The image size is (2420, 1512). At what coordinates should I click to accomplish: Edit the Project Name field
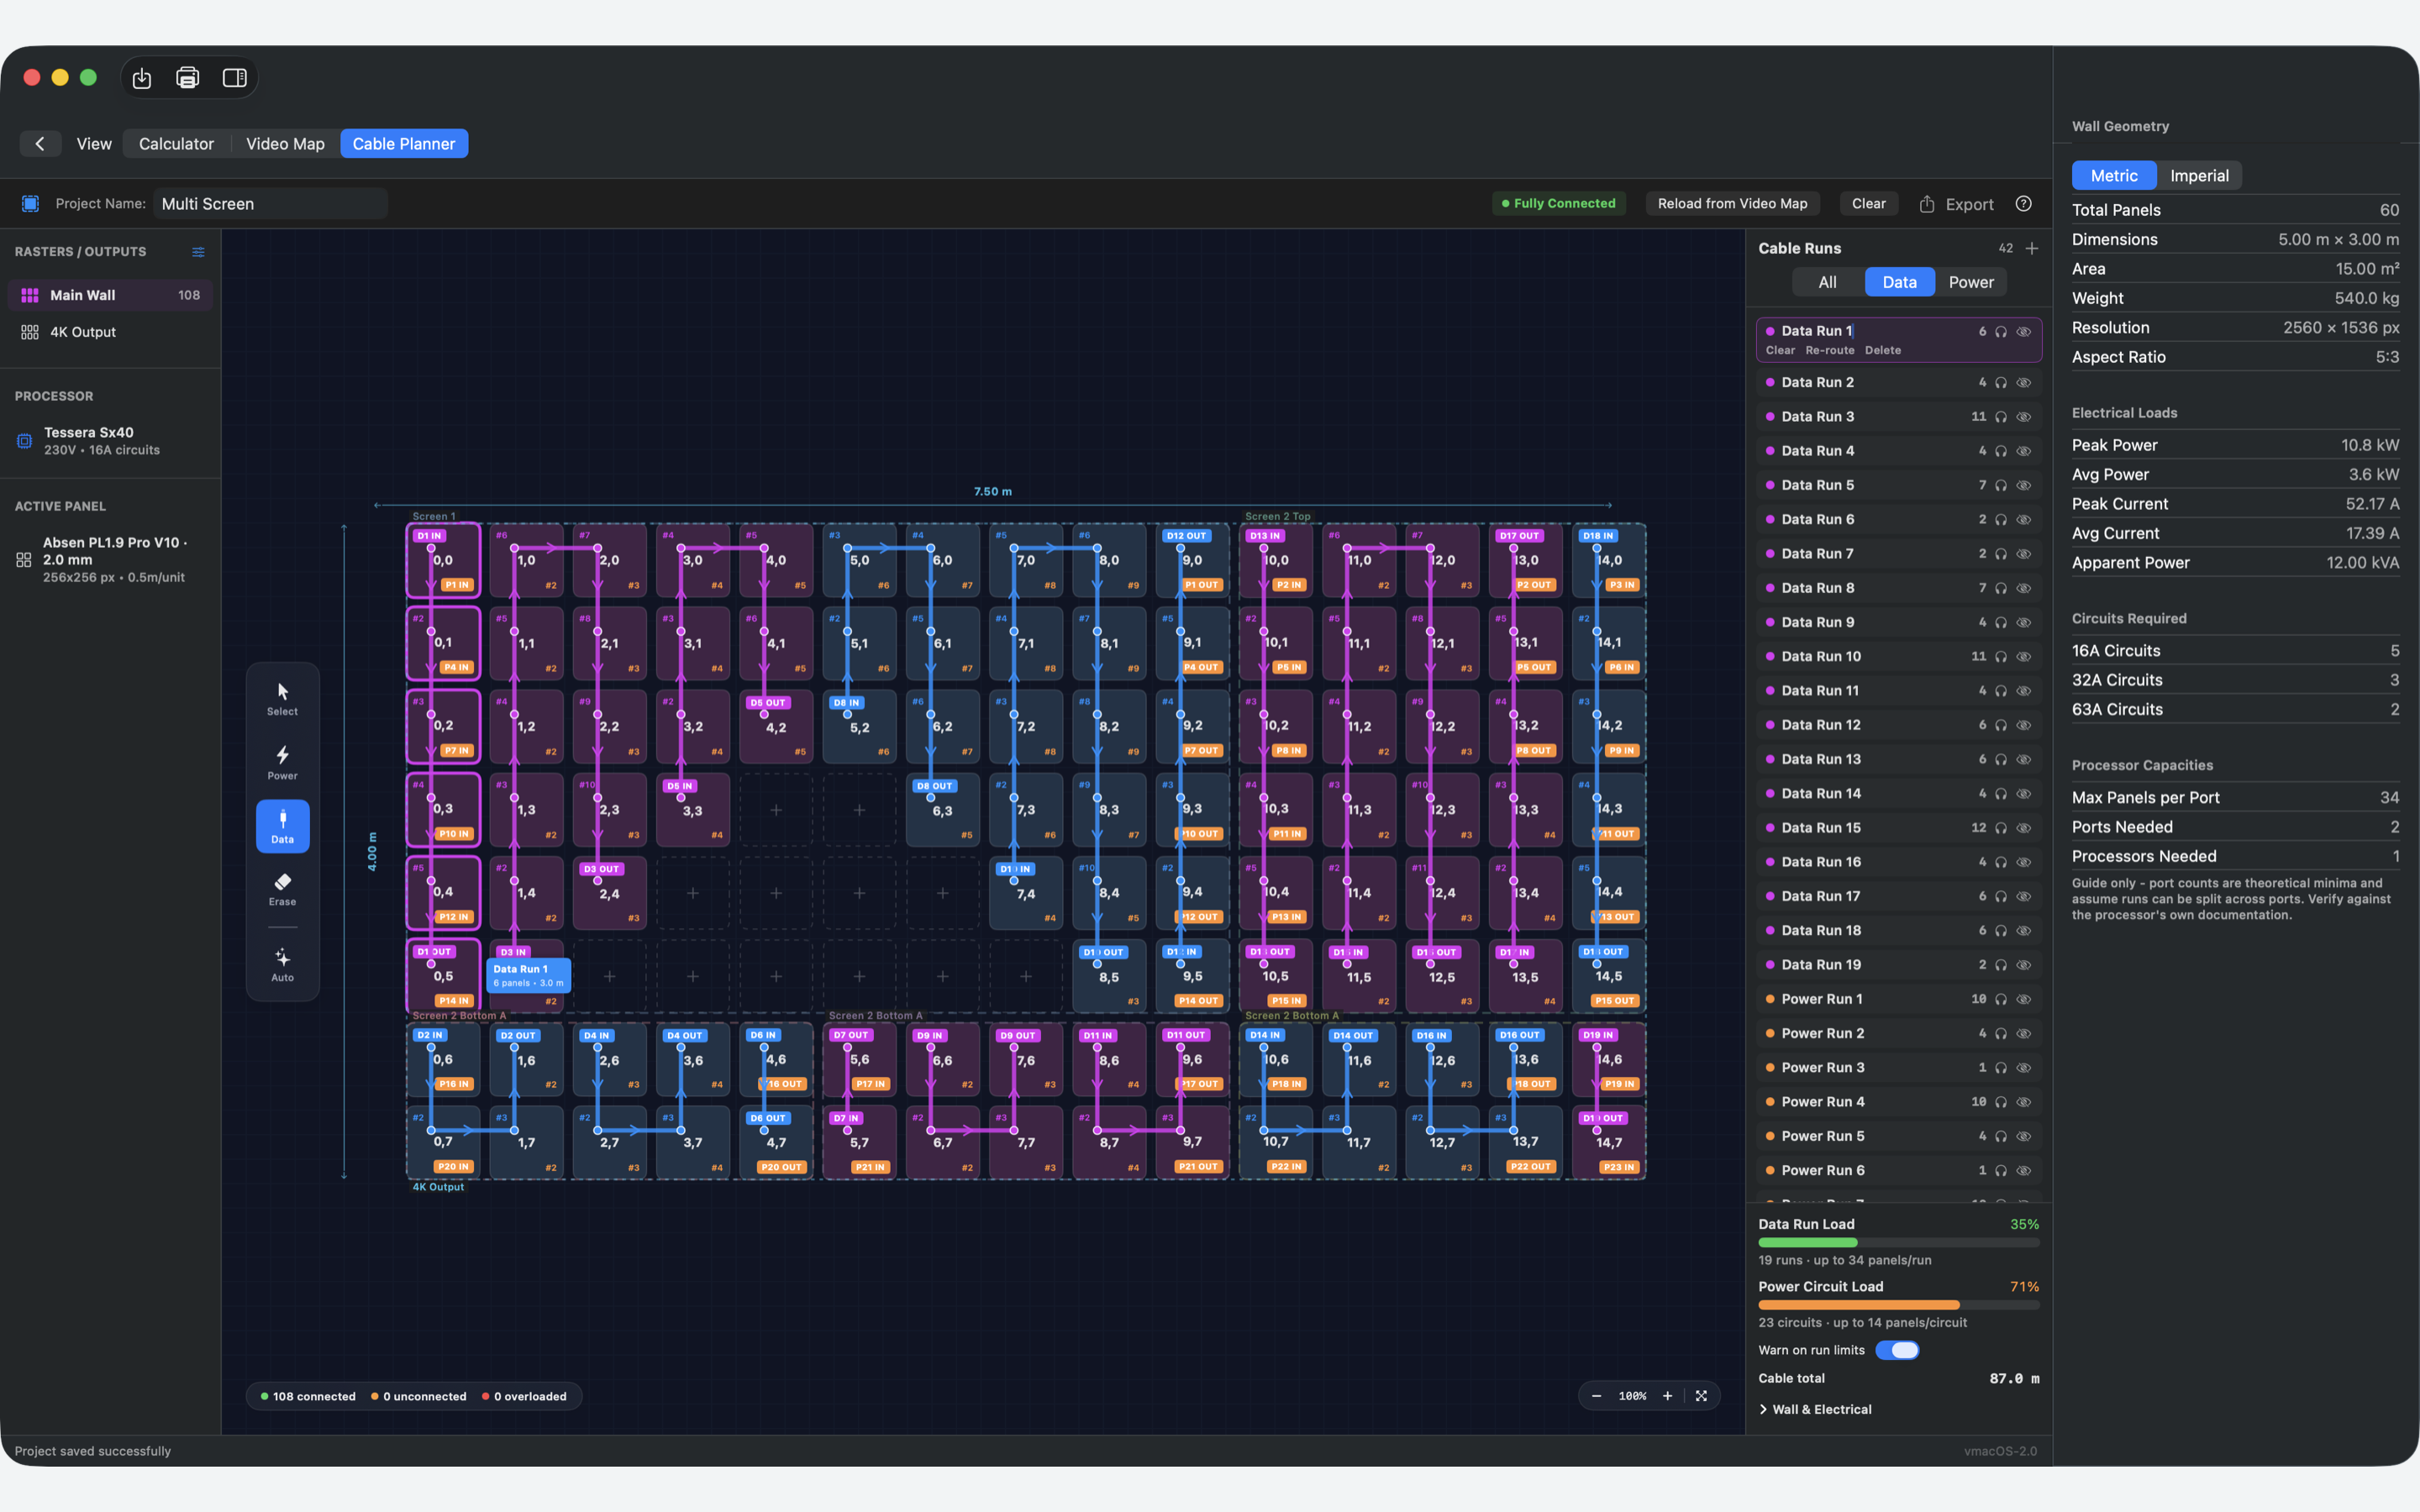[x=270, y=204]
